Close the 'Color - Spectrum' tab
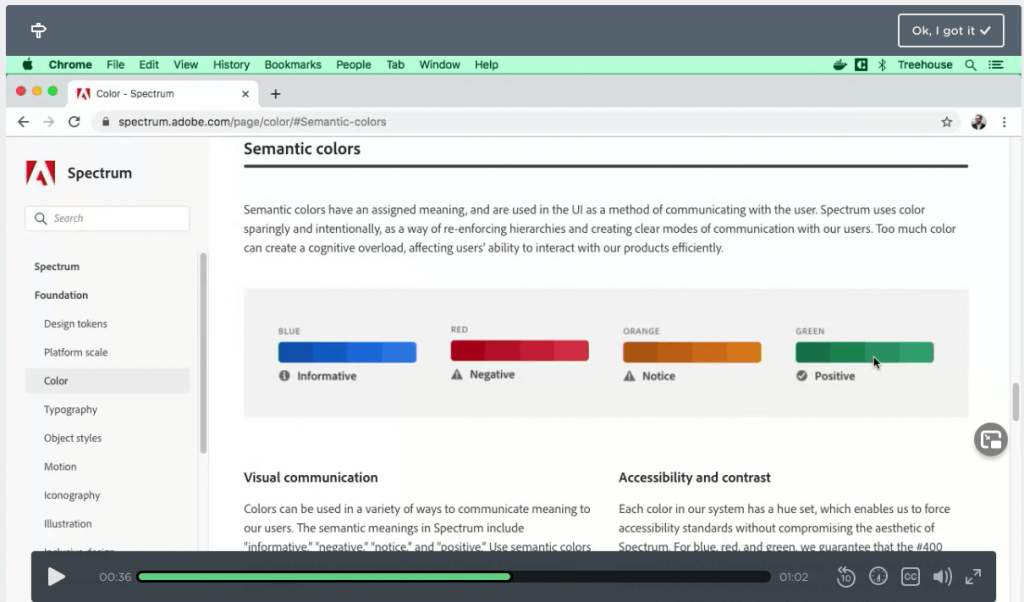The height and width of the screenshot is (602, 1024). pos(246,94)
